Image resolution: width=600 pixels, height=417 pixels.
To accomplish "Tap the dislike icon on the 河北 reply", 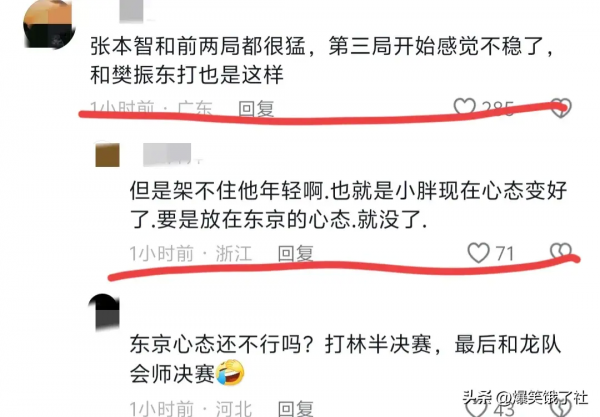I will coord(561,409).
